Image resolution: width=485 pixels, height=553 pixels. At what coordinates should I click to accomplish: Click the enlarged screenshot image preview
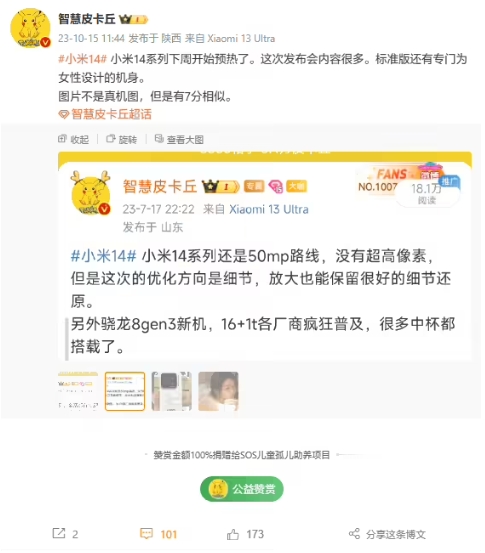pos(265,256)
